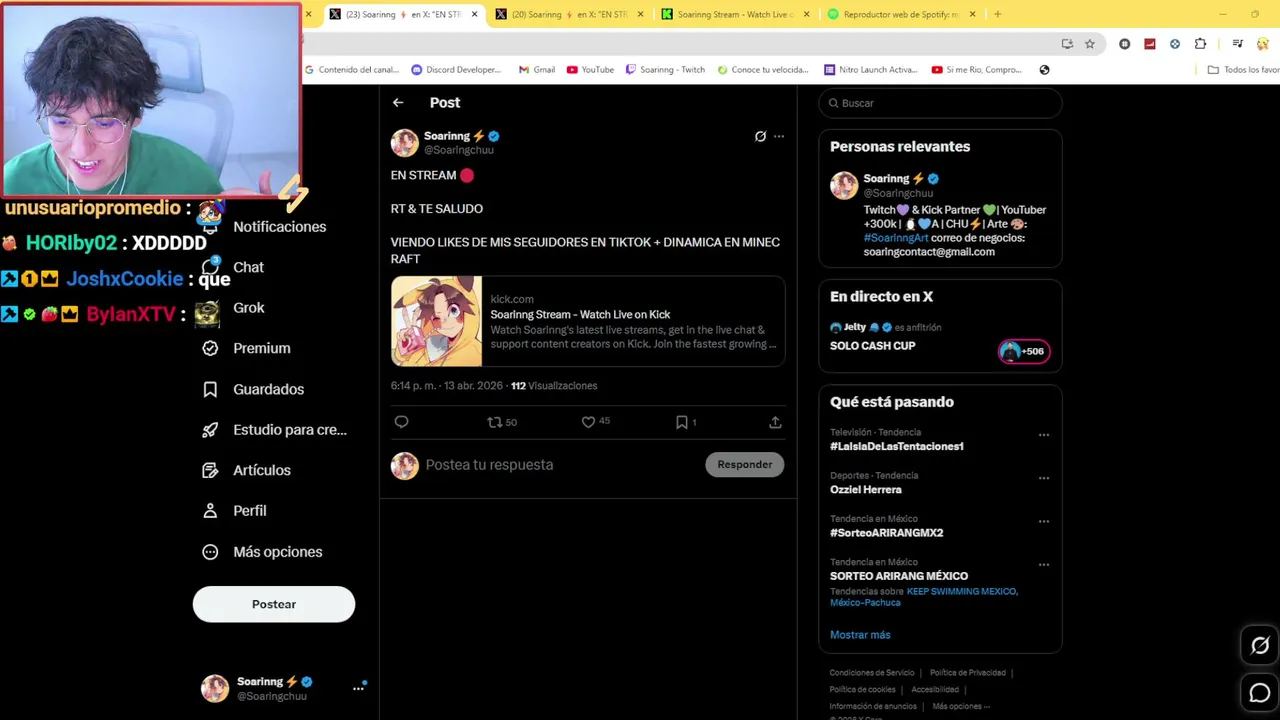Open trend Ozziel Herrera

866,490
